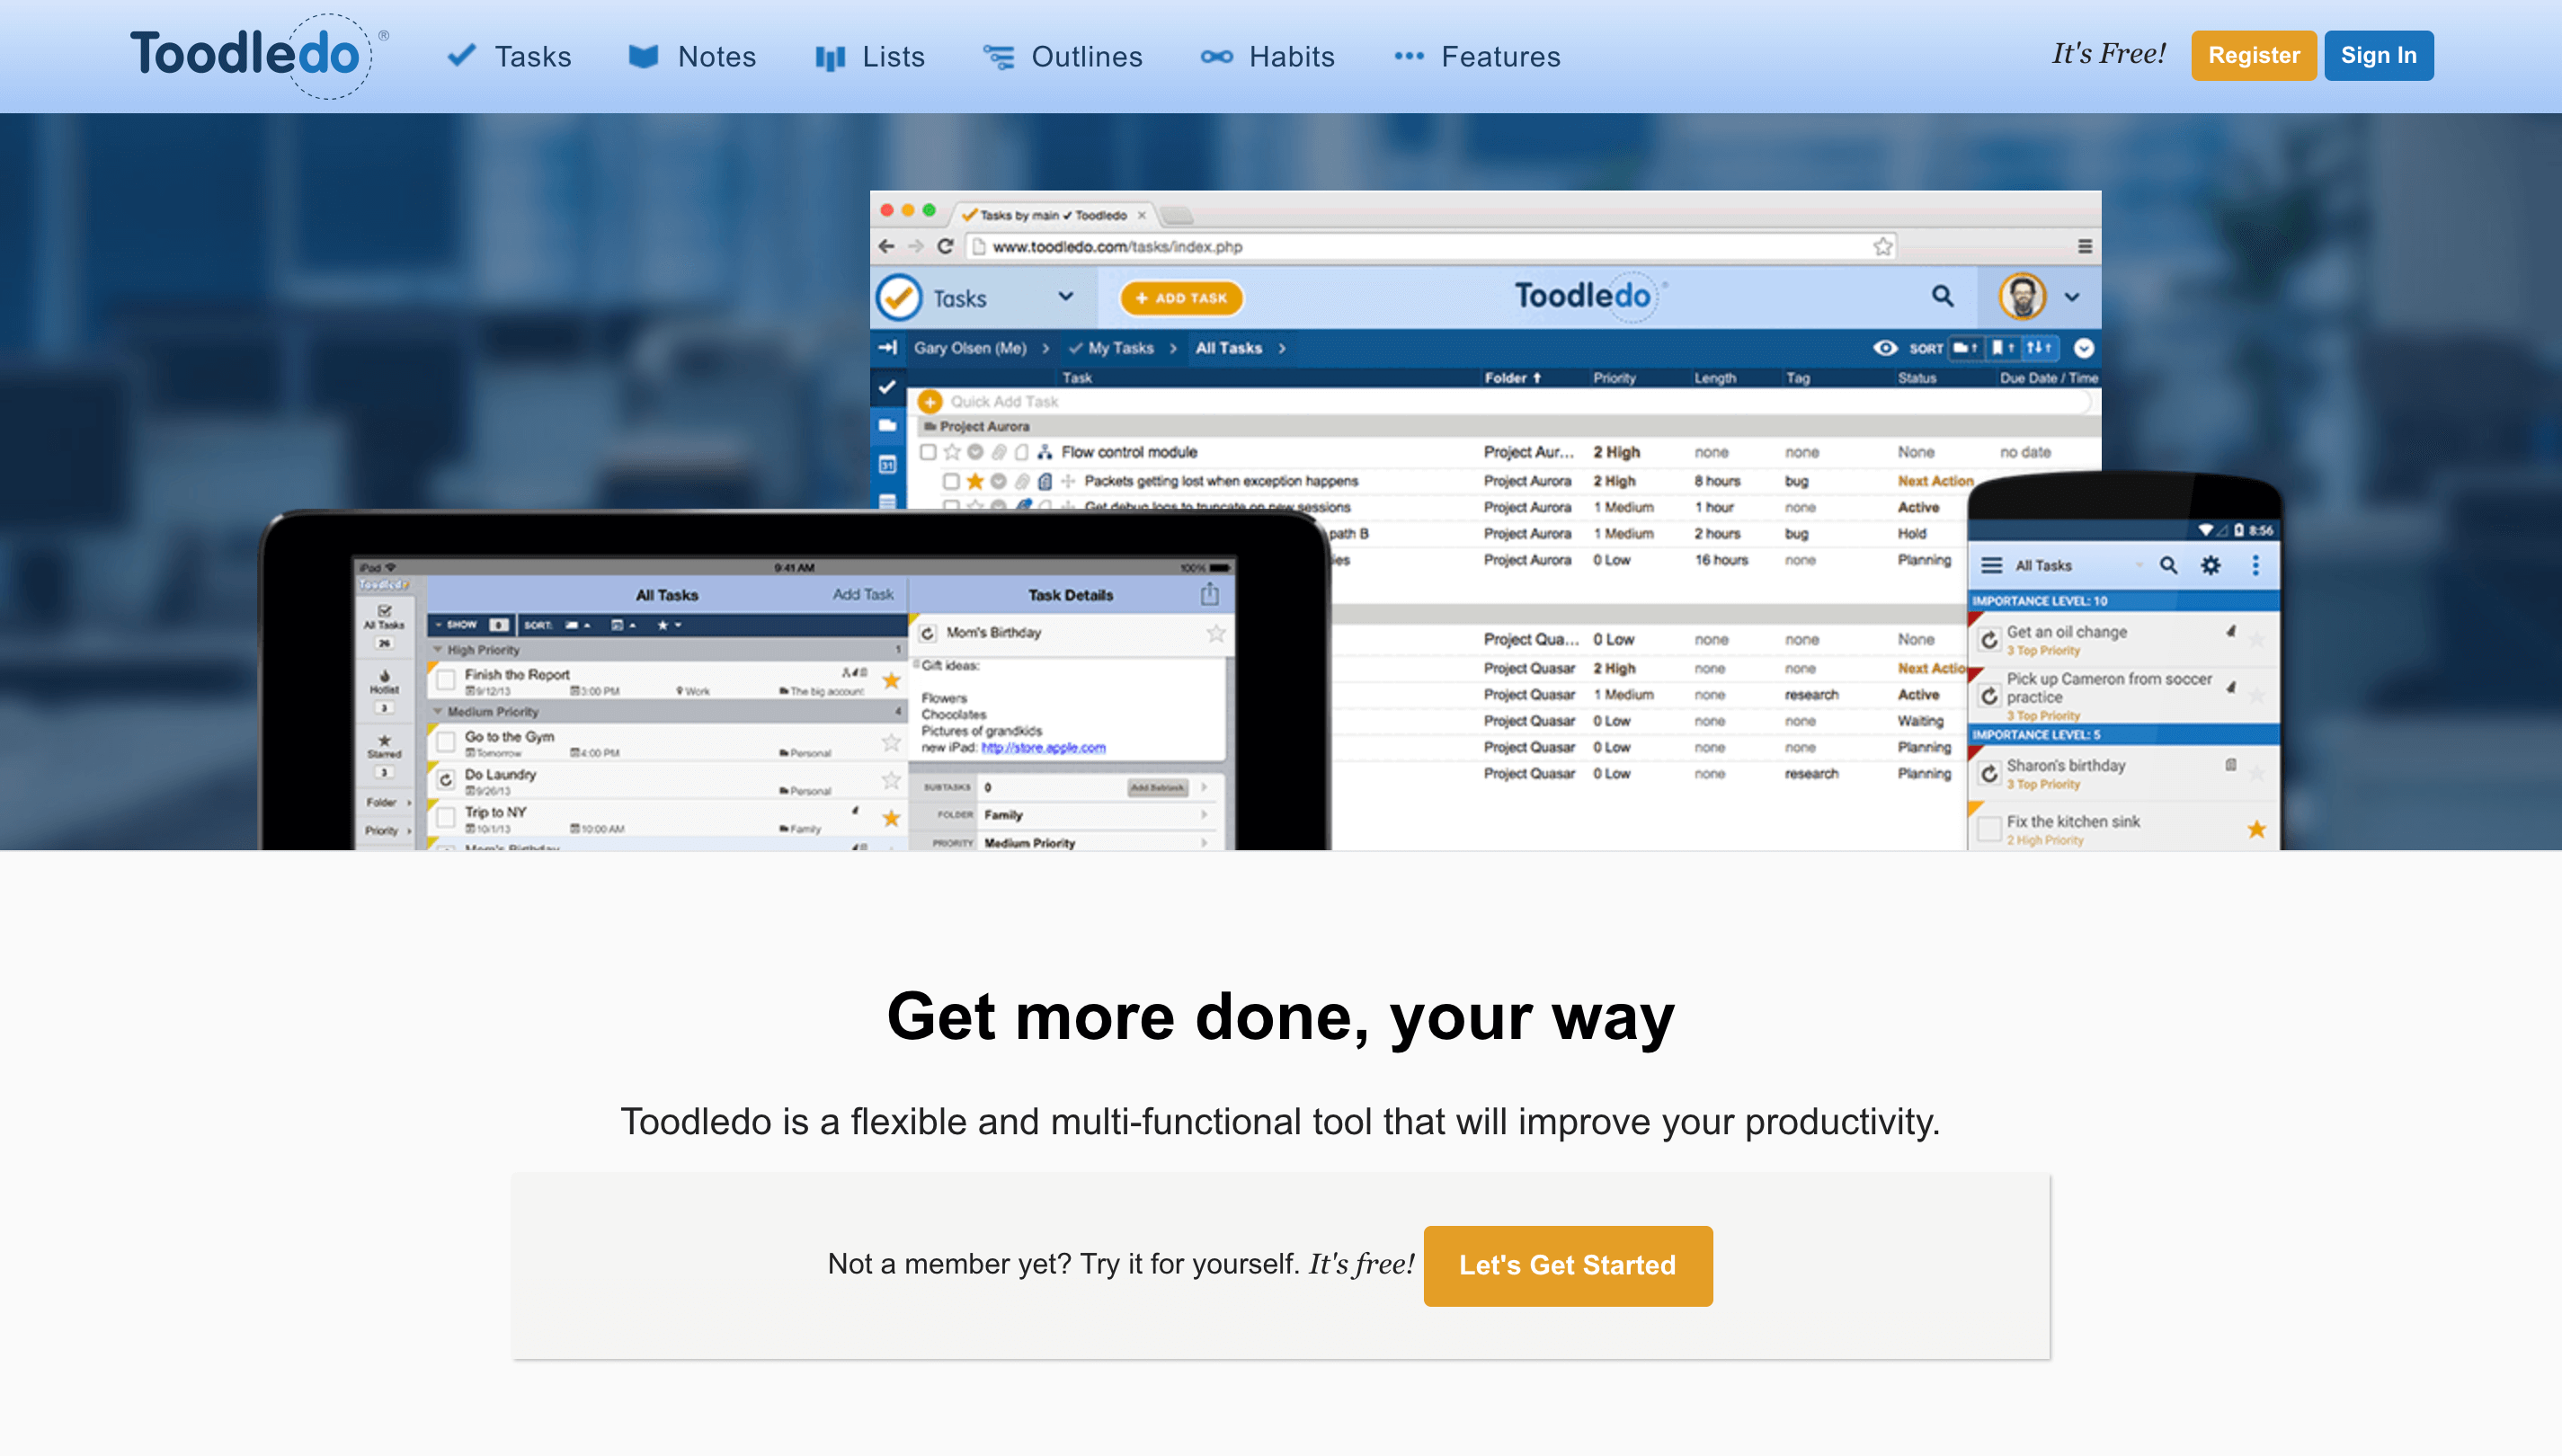The height and width of the screenshot is (1456, 2562).
Task: Click the bookmark star in the address bar
Action: 1883,246
